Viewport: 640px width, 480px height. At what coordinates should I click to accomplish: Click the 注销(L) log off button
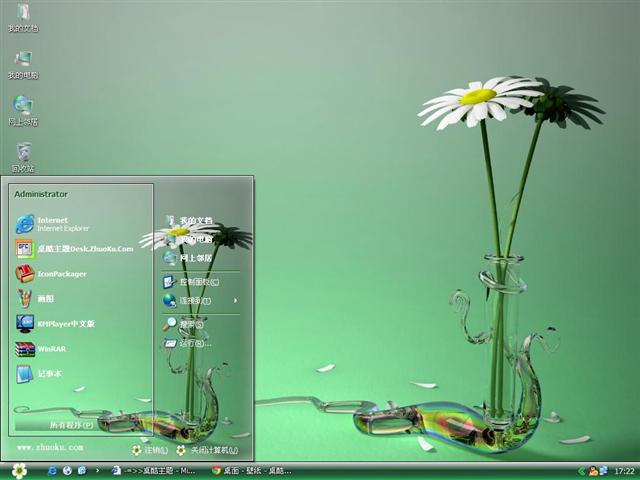pyautogui.click(x=150, y=450)
